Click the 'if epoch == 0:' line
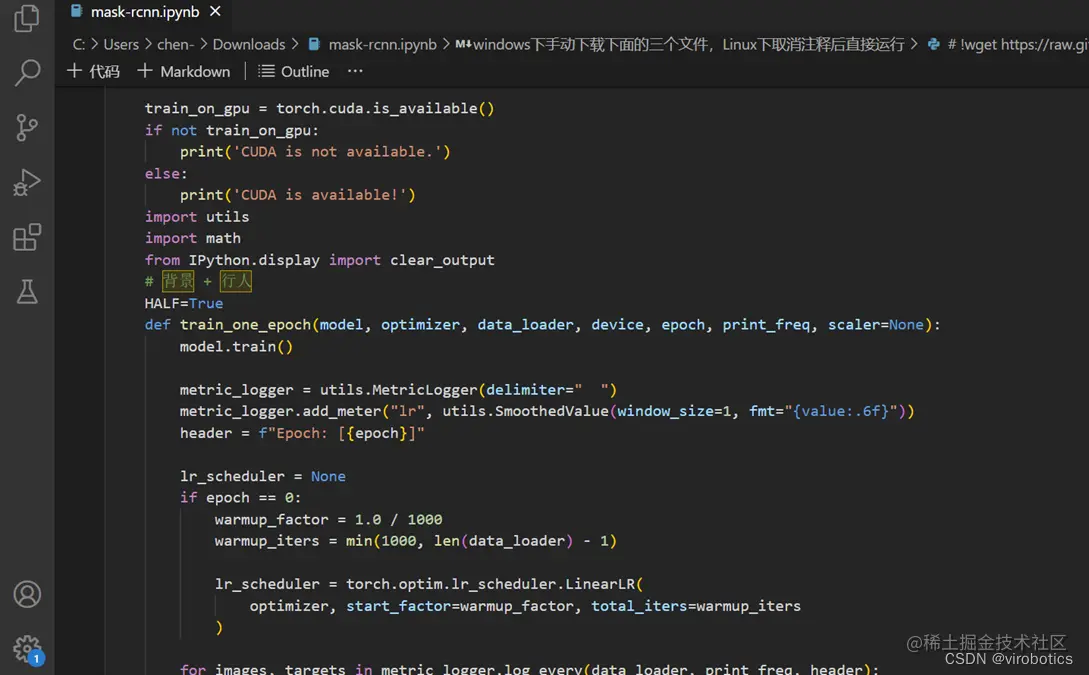The width and height of the screenshot is (1089, 675). [240, 498]
